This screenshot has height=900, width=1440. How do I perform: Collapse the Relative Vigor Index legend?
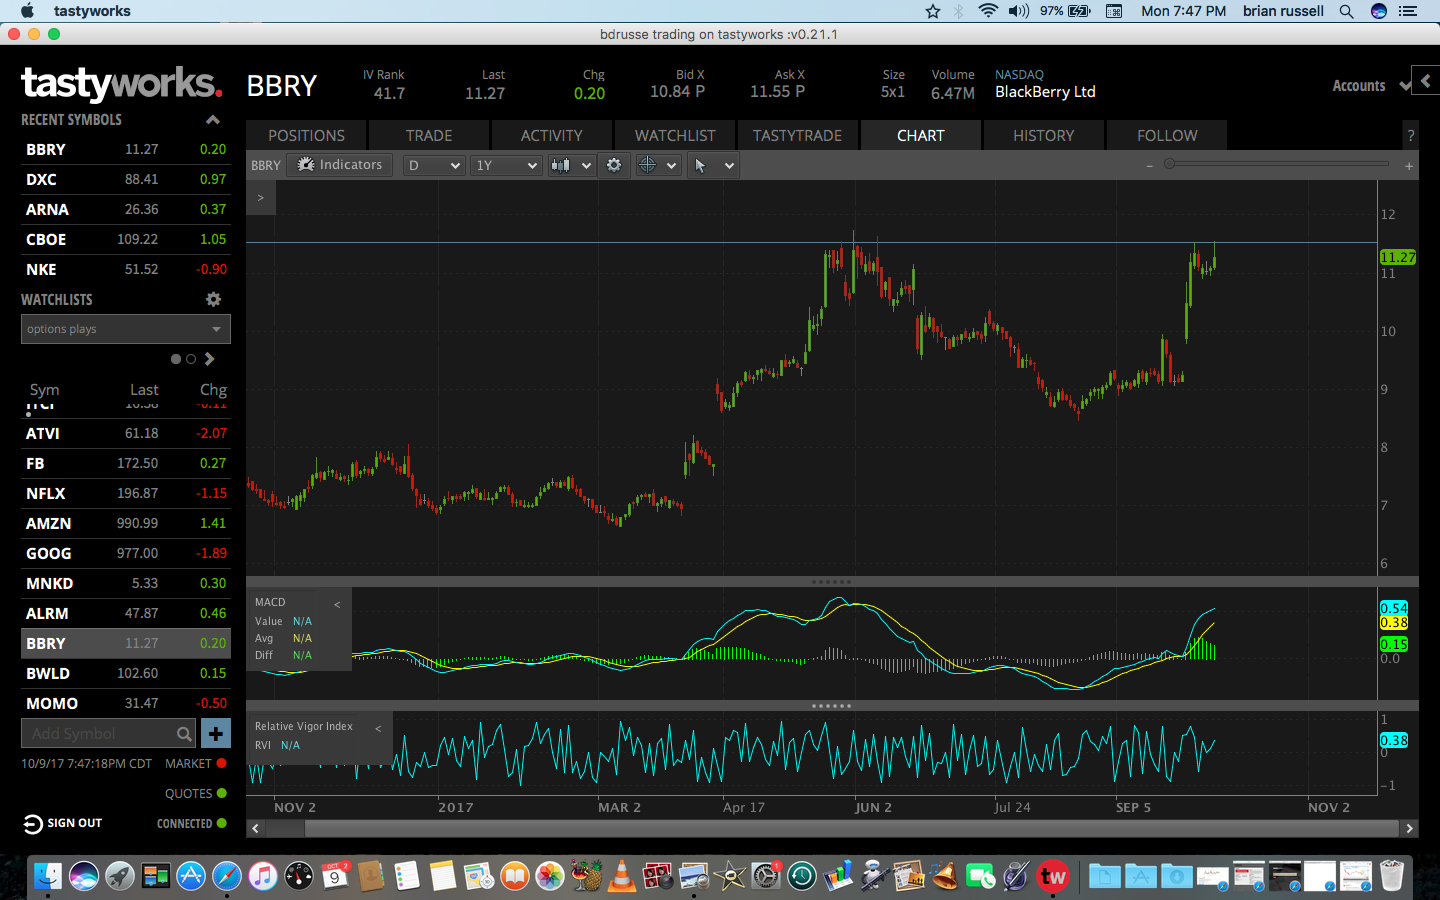[378, 728]
